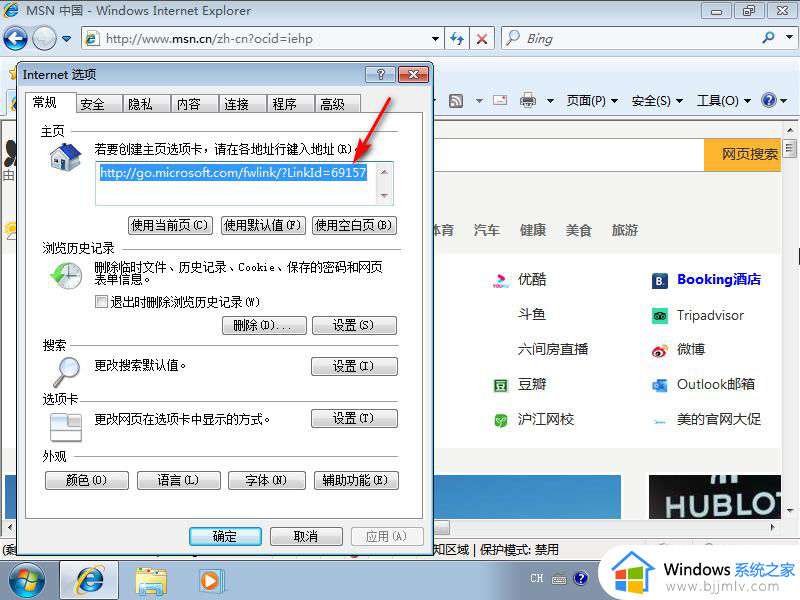
Task: Open the 旅游 category on MSN page
Action: tap(624, 230)
